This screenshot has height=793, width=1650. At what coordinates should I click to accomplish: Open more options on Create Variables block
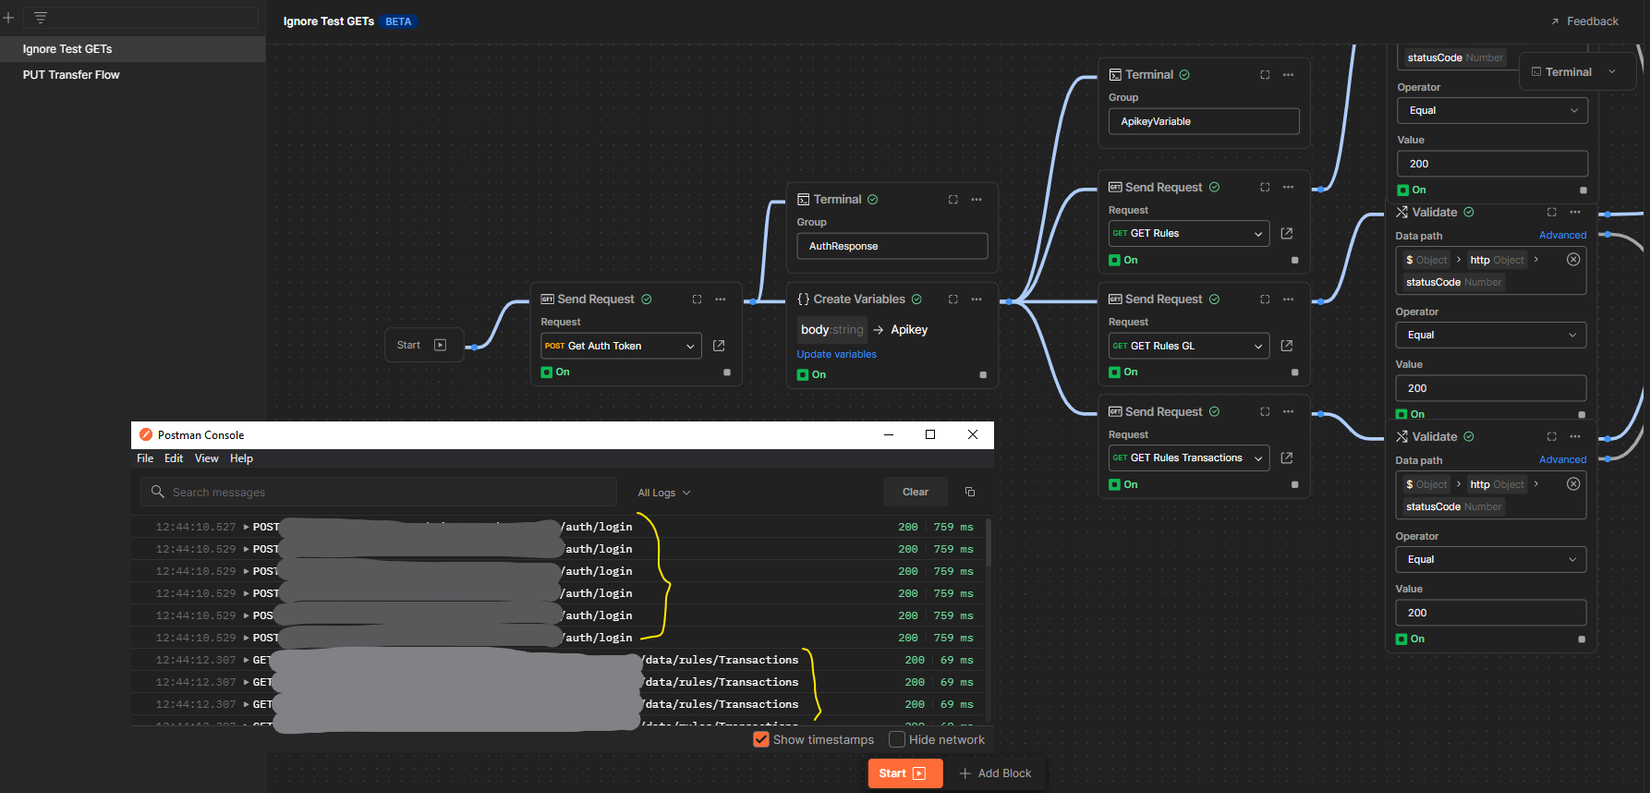pyautogui.click(x=977, y=299)
